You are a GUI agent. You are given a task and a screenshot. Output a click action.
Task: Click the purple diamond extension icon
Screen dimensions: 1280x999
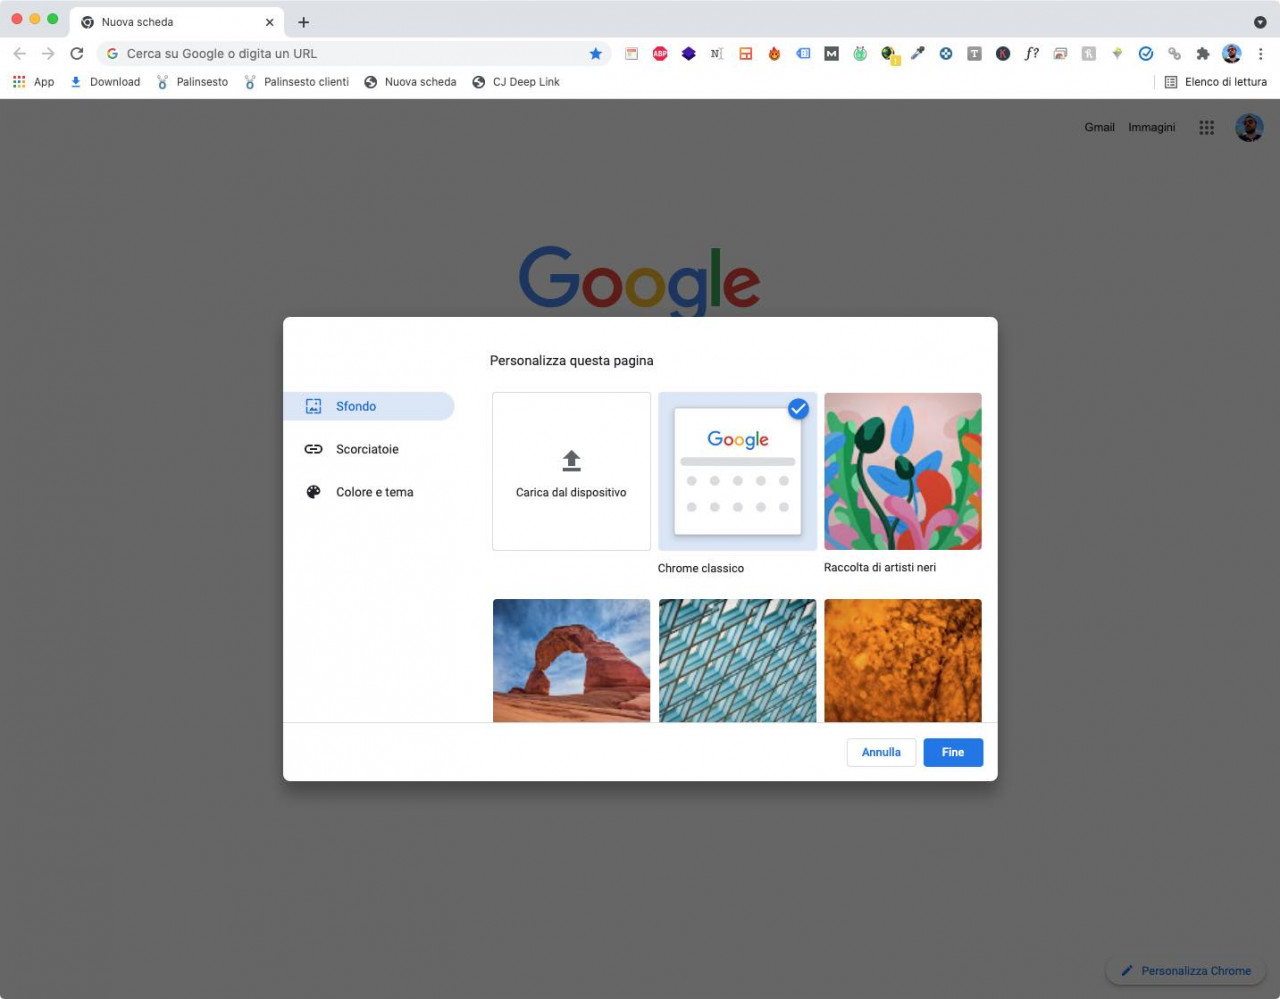[x=689, y=54]
